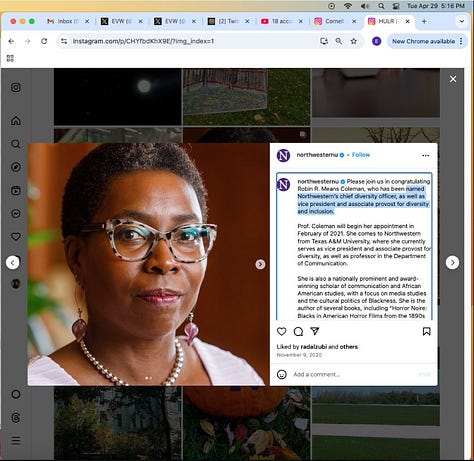
Task: Reload the Instagram page
Action: pos(44,41)
